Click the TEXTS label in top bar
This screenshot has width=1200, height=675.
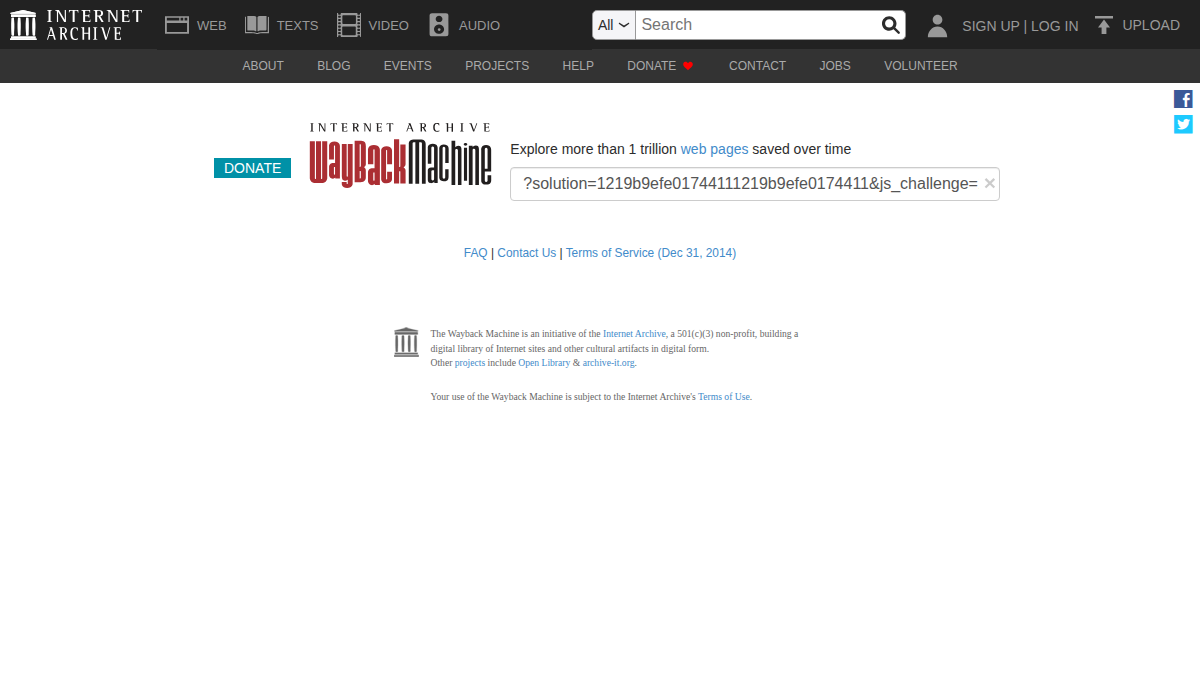(x=298, y=26)
